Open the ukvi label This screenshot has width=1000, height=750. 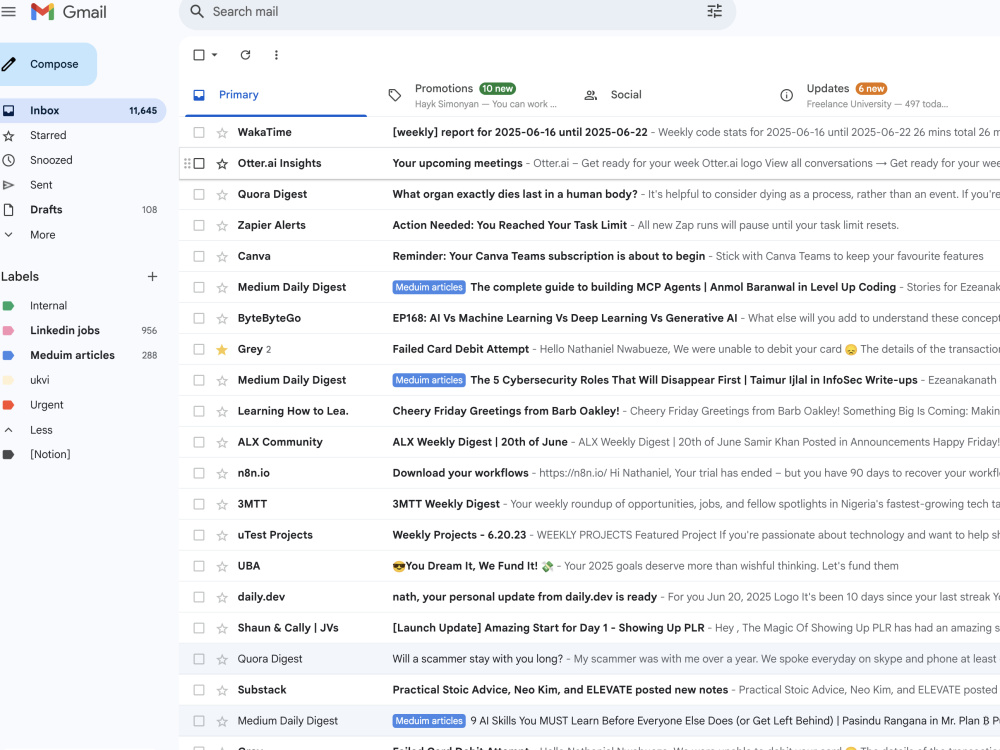click(x=82, y=380)
